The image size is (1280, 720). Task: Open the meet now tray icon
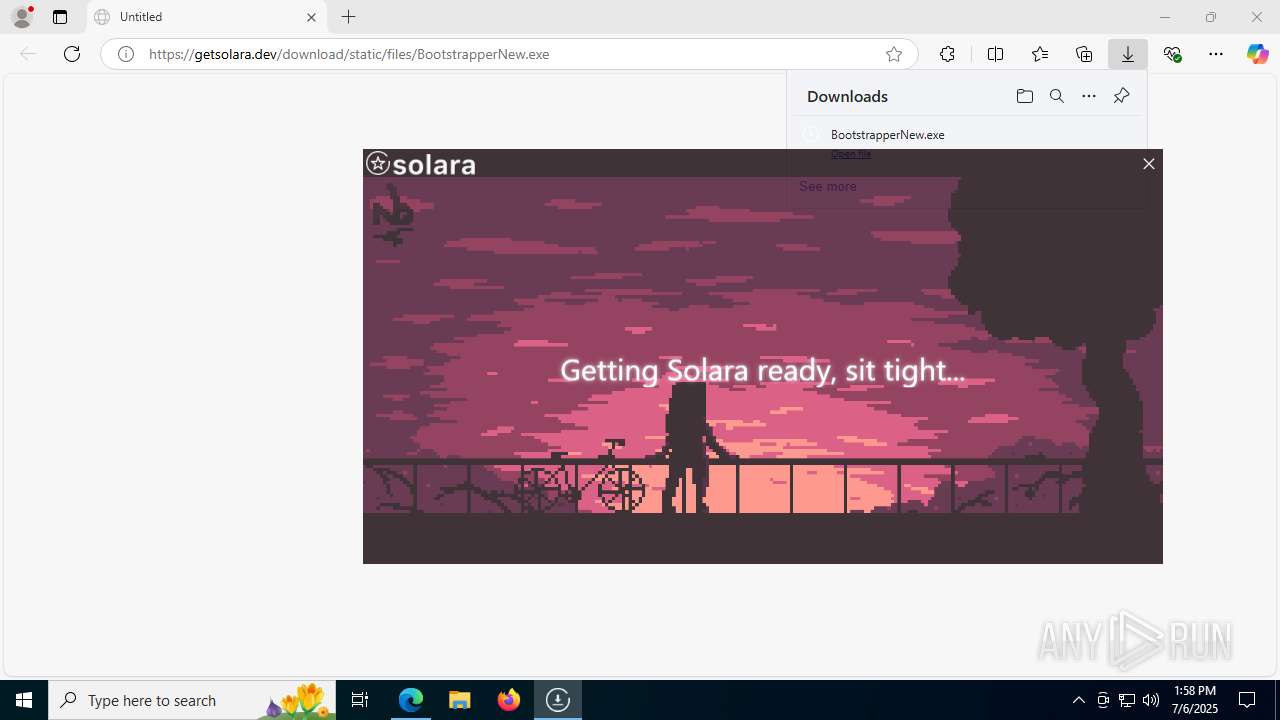[1103, 700]
